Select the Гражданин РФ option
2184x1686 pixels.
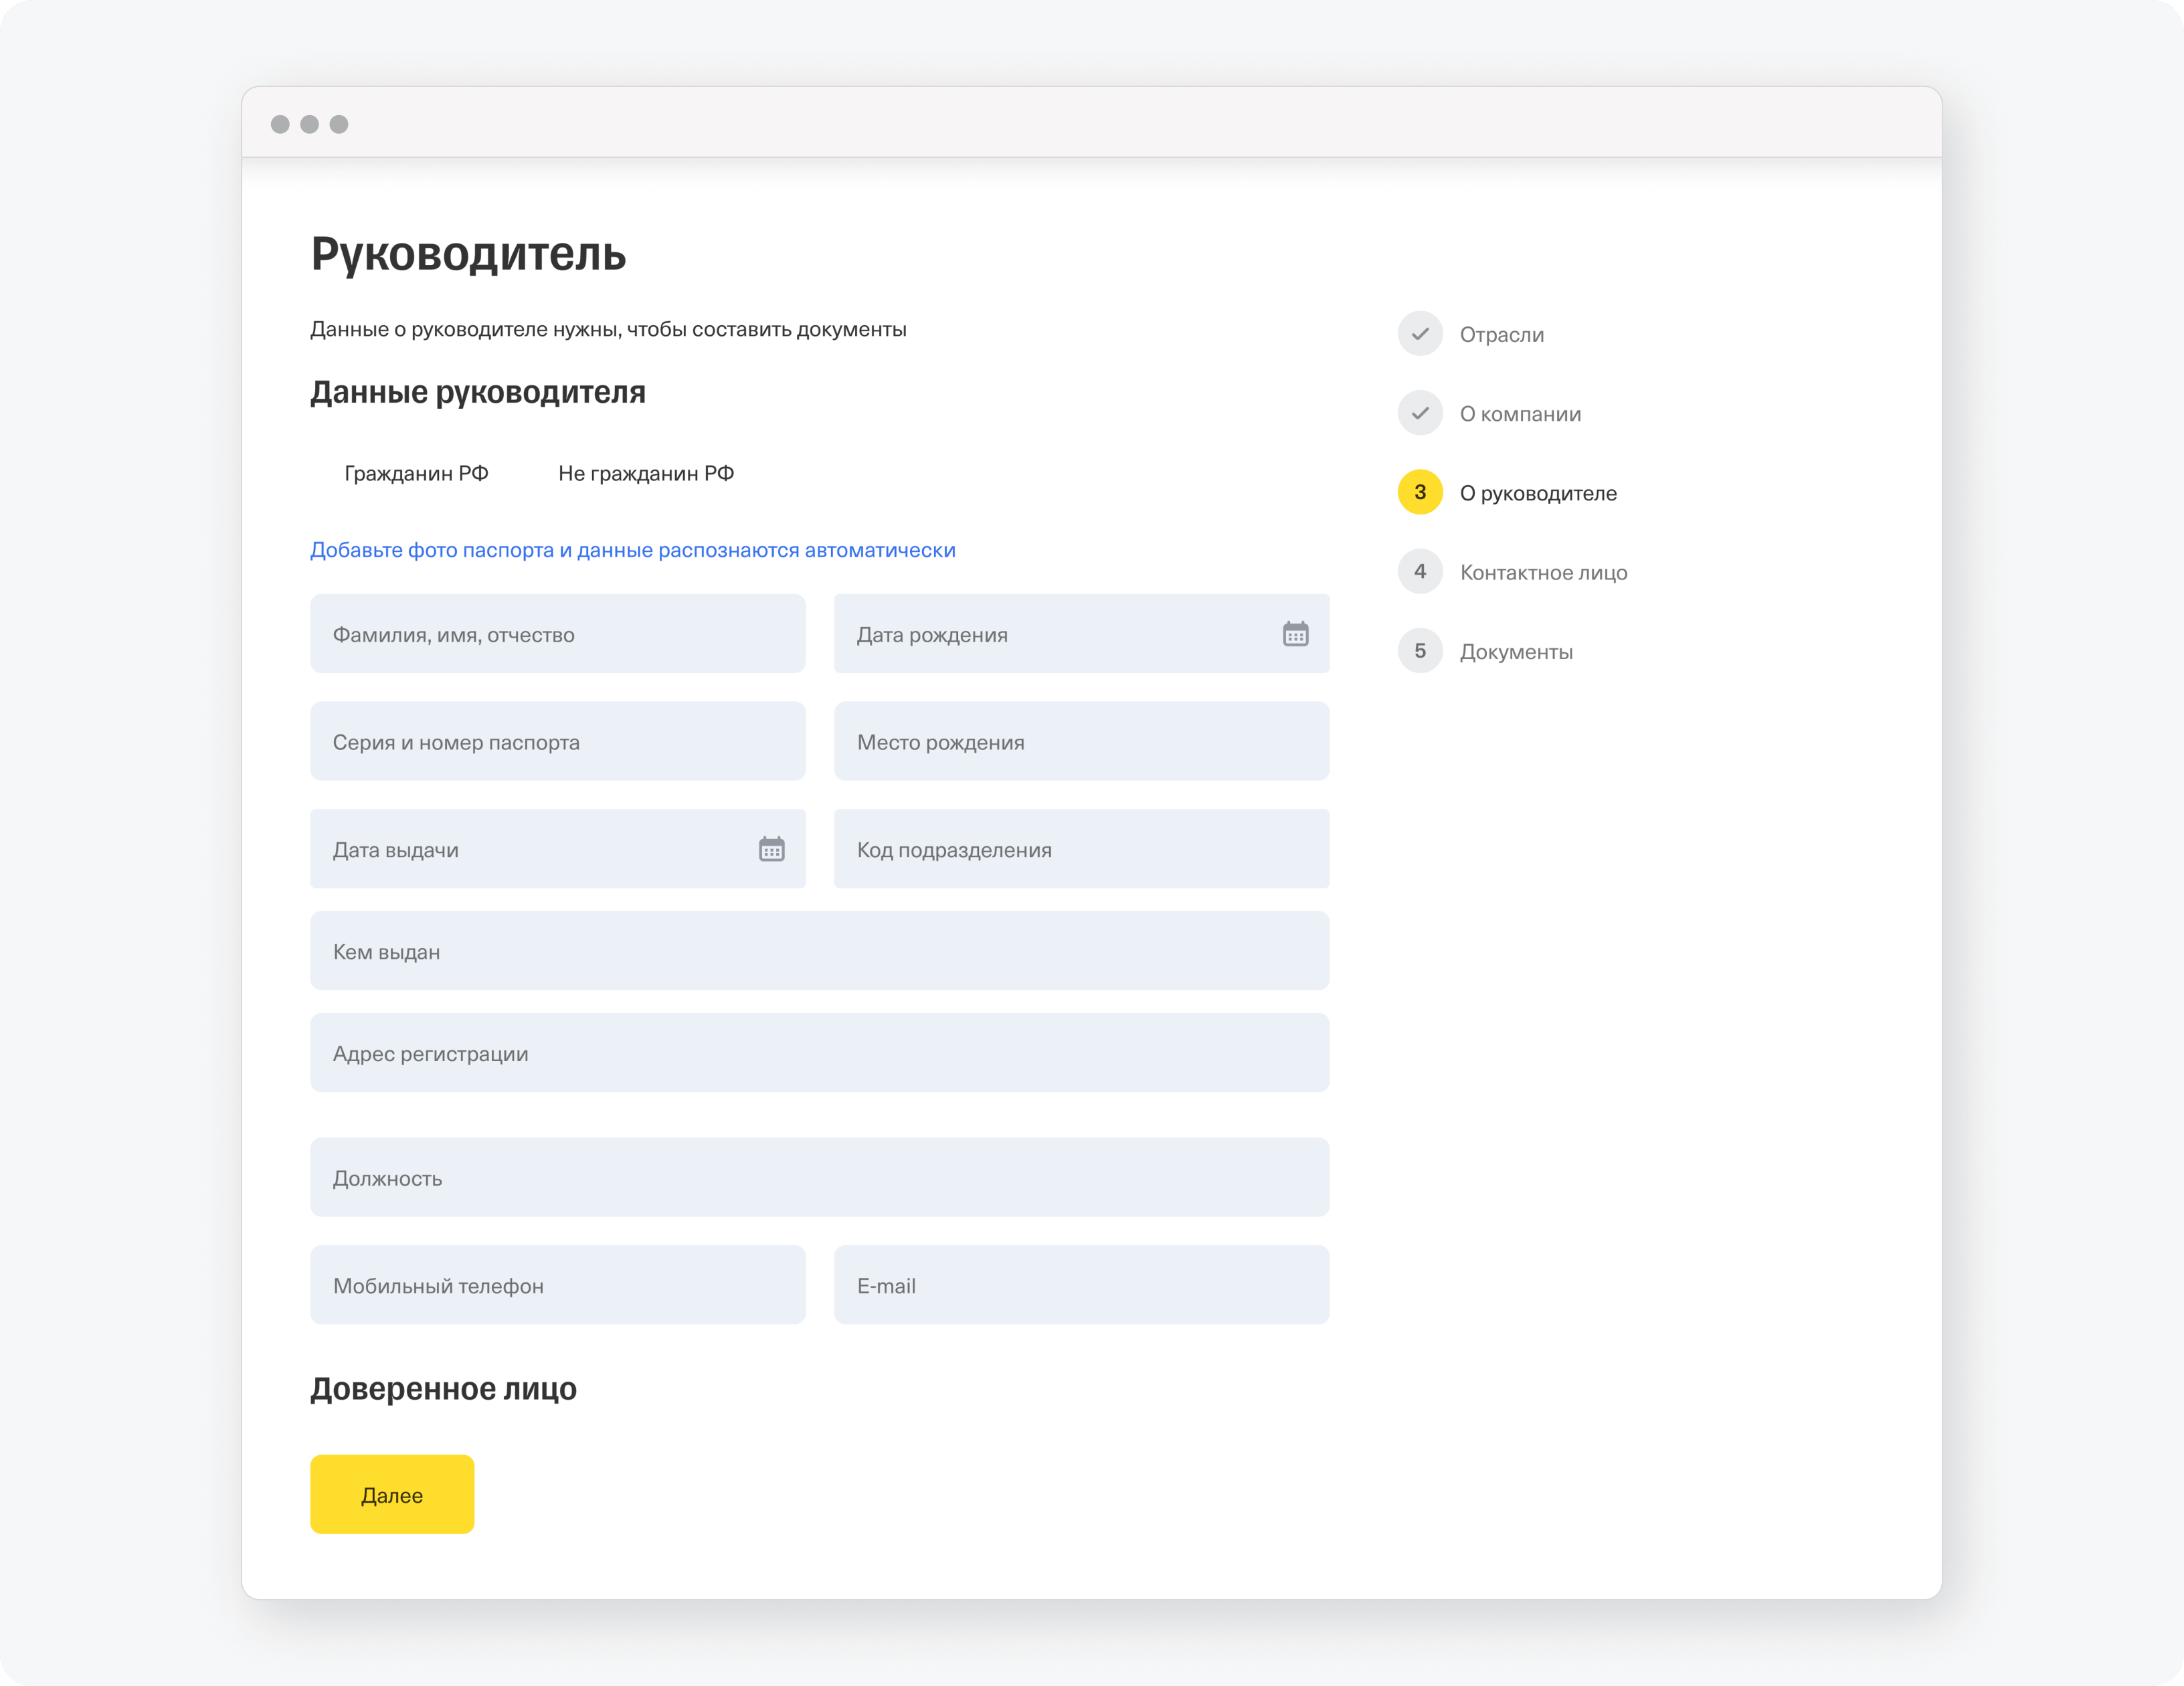click(x=416, y=473)
